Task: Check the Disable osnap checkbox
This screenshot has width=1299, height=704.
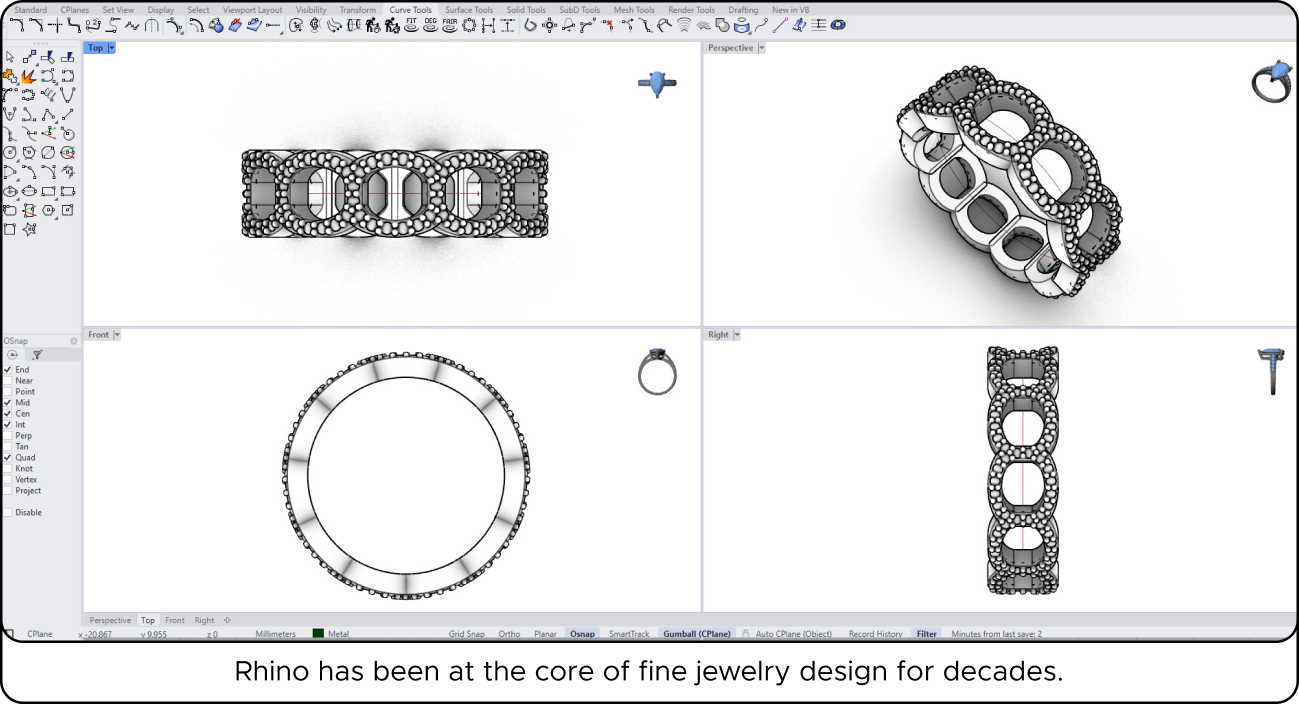Action: [8, 513]
